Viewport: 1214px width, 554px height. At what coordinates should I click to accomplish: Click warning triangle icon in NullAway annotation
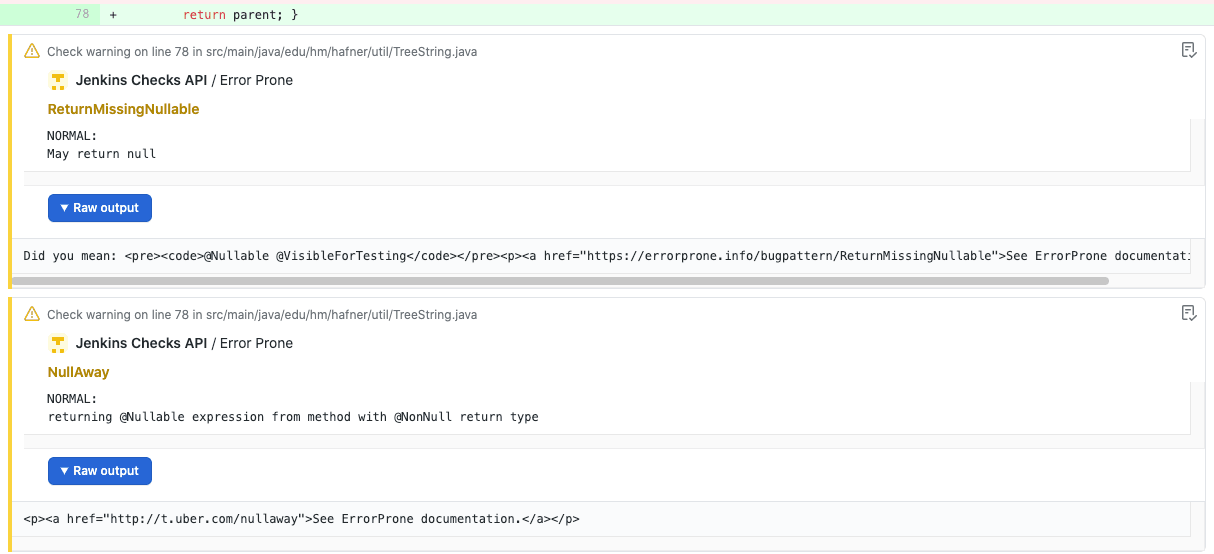coord(32,315)
